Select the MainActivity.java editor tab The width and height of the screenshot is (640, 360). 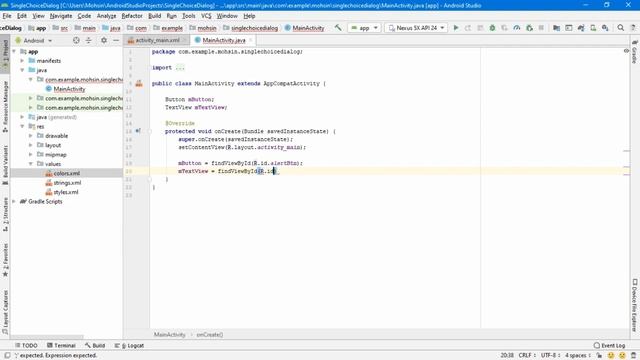(224, 40)
